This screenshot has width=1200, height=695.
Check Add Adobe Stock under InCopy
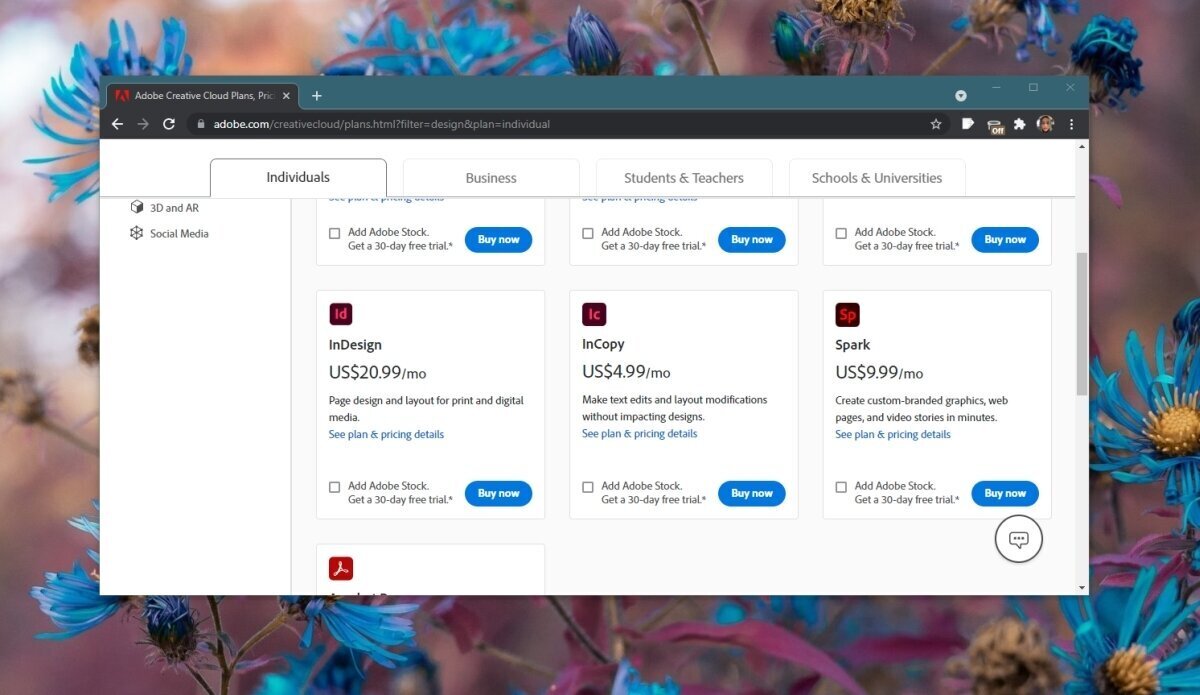[587, 486]
